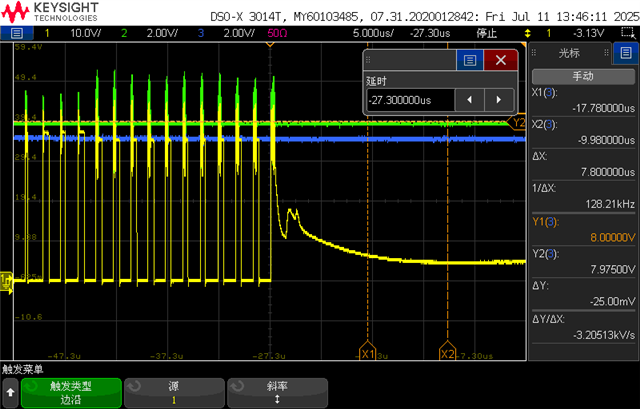Click the left drag handle of sidebar

[x=533, y=53]
